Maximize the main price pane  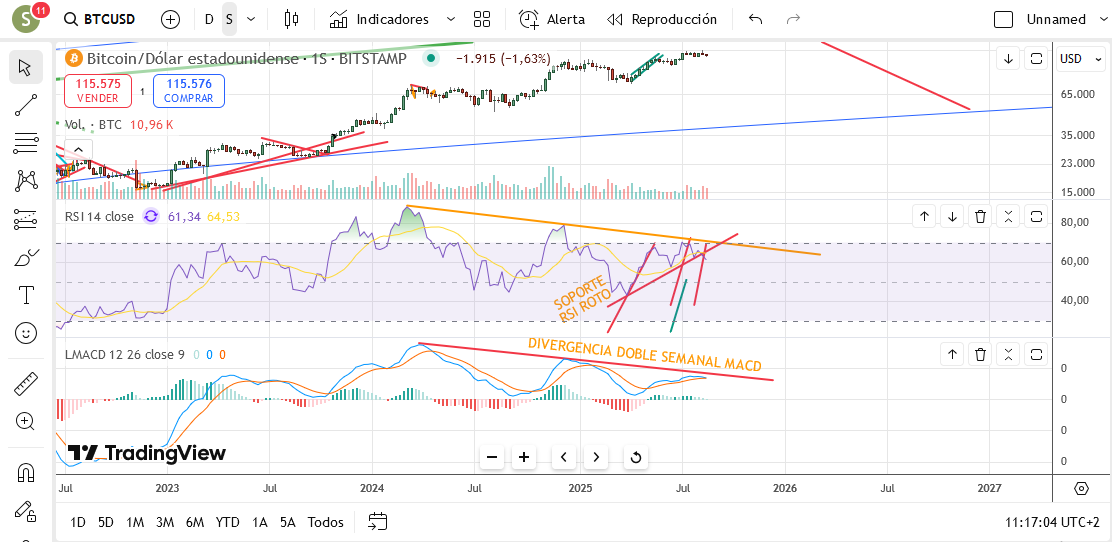[x=1036, y=59]
